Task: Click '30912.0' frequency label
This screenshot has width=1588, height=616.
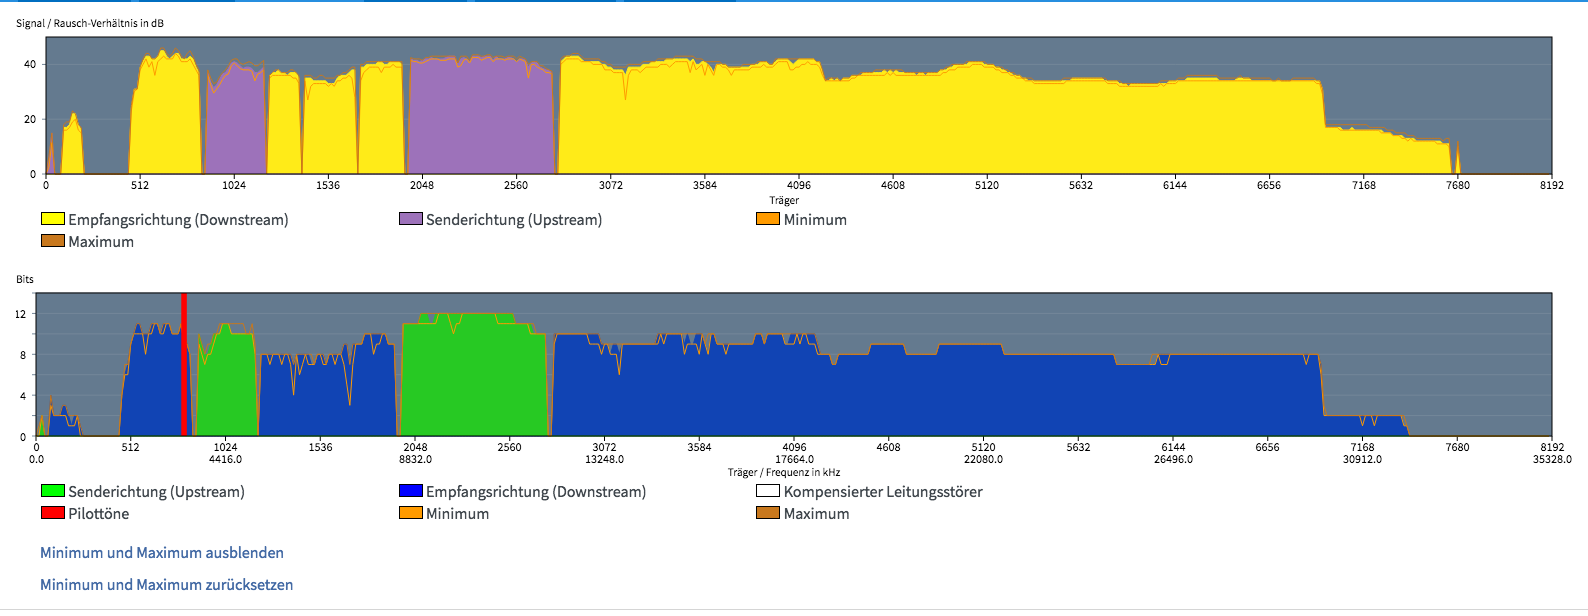Action: 1362,460
